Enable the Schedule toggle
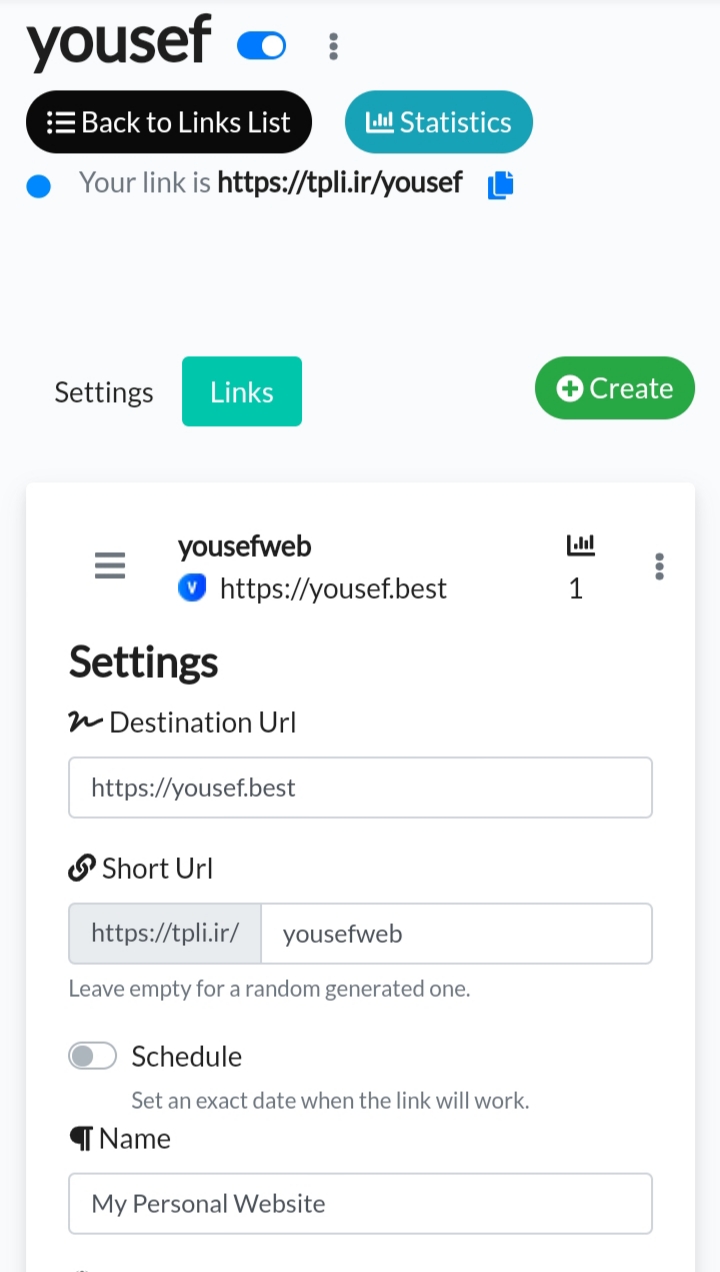 93,1056
